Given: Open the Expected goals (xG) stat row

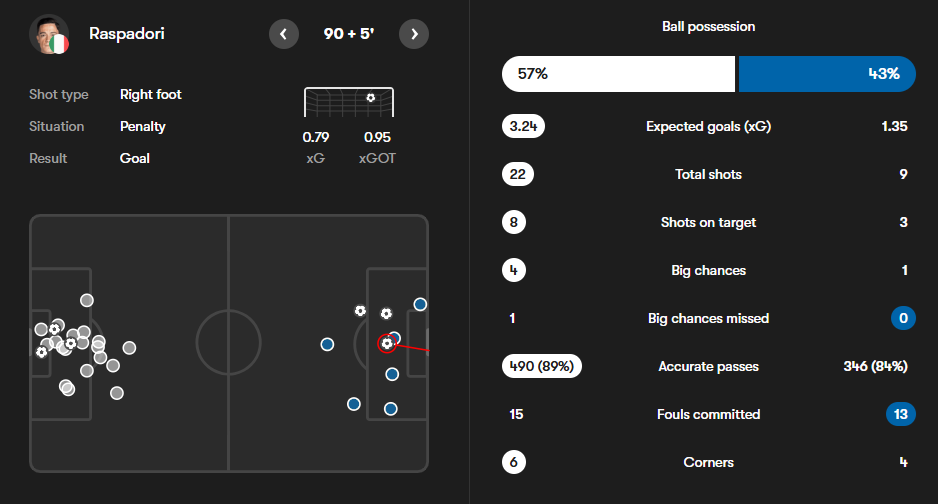Looking at the screenshot, I should point(708,126).
